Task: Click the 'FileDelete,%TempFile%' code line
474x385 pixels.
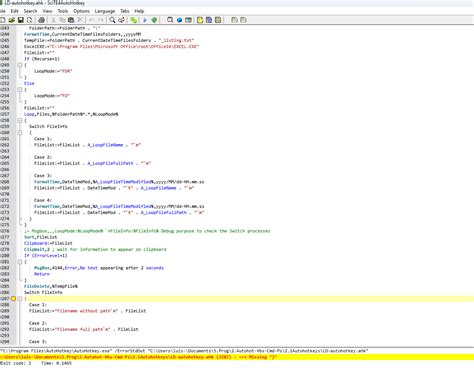Action: [51, 286]
